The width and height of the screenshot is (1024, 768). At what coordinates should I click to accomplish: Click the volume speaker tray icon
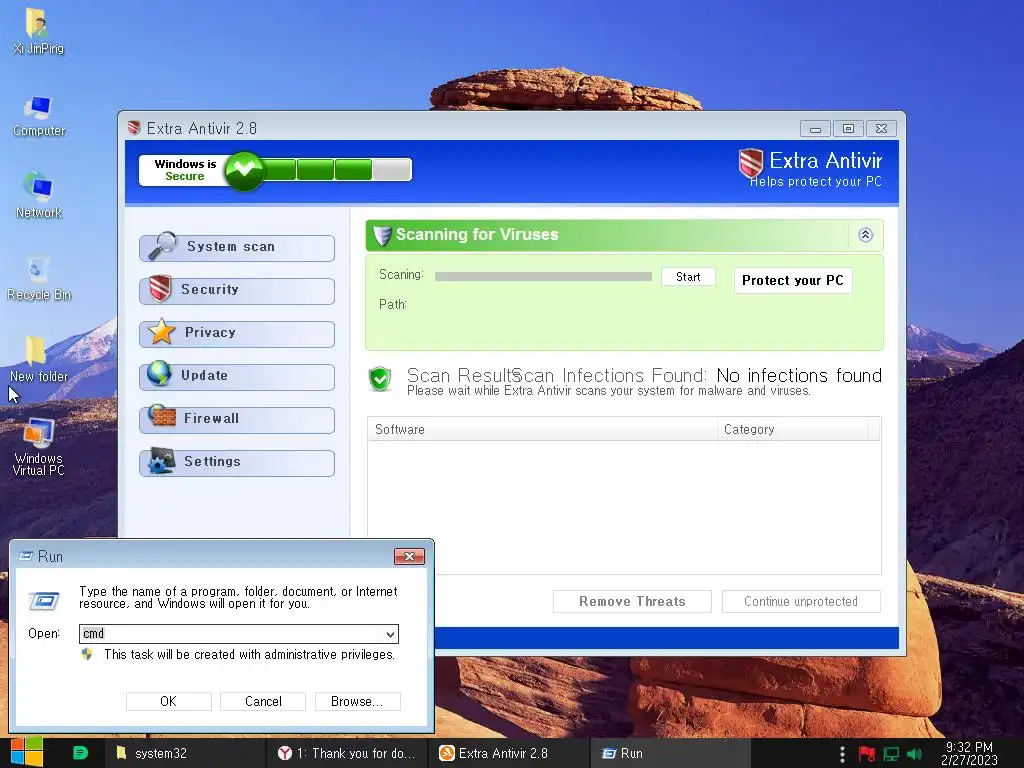click(914, 754)
